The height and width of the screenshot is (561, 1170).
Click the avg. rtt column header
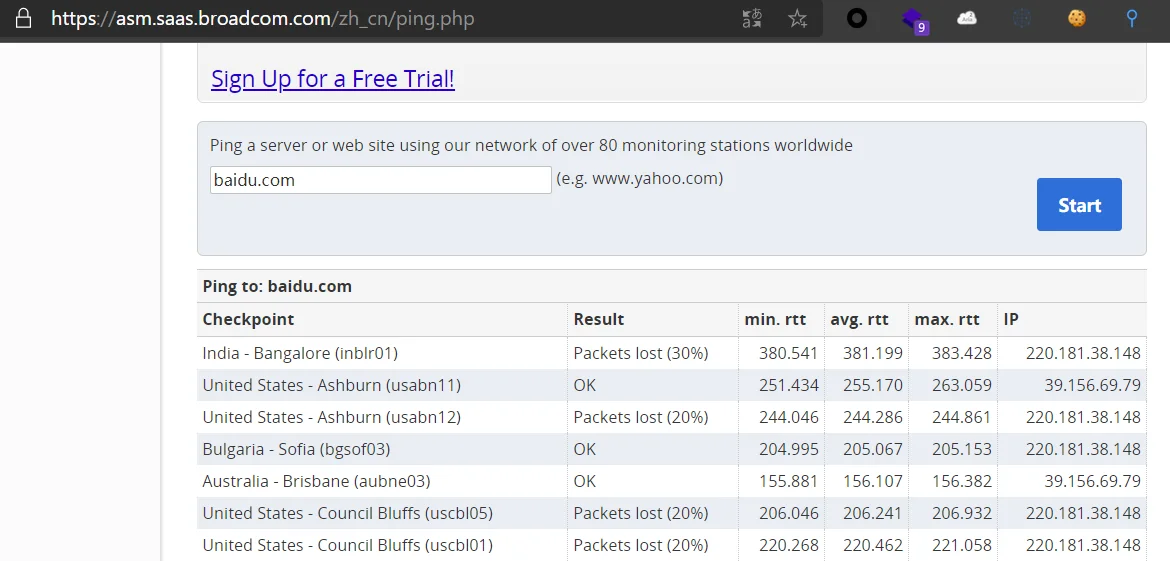coord(860,319)
